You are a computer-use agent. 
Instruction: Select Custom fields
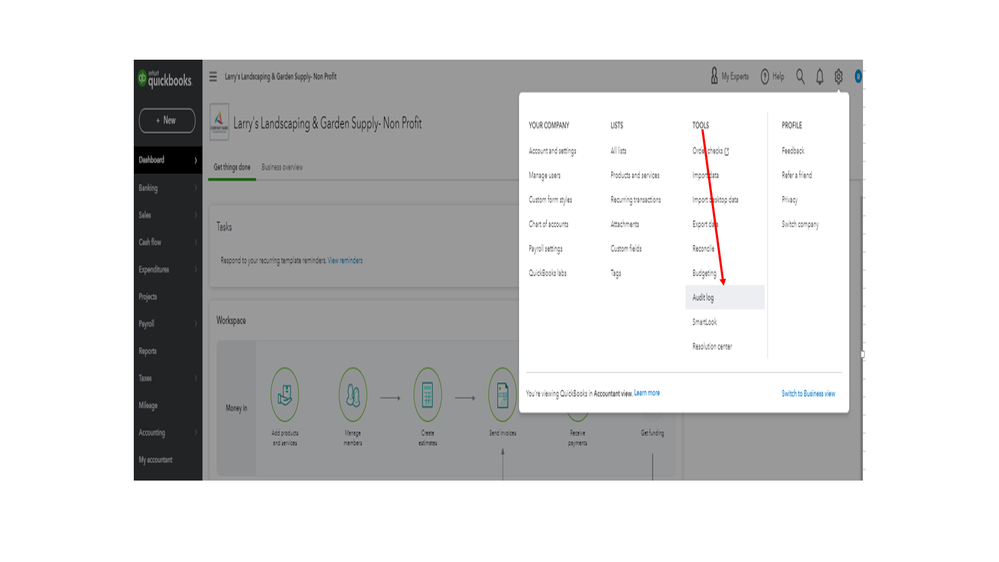[x=626, y=249]
